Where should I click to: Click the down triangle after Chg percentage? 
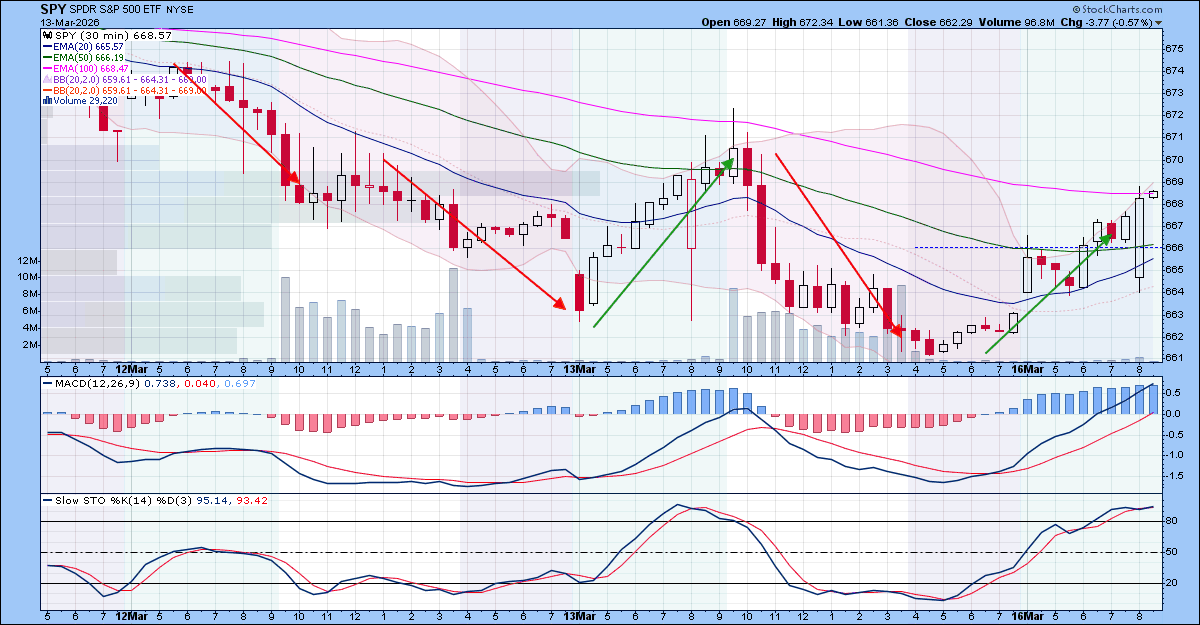tap(1159, 22)
